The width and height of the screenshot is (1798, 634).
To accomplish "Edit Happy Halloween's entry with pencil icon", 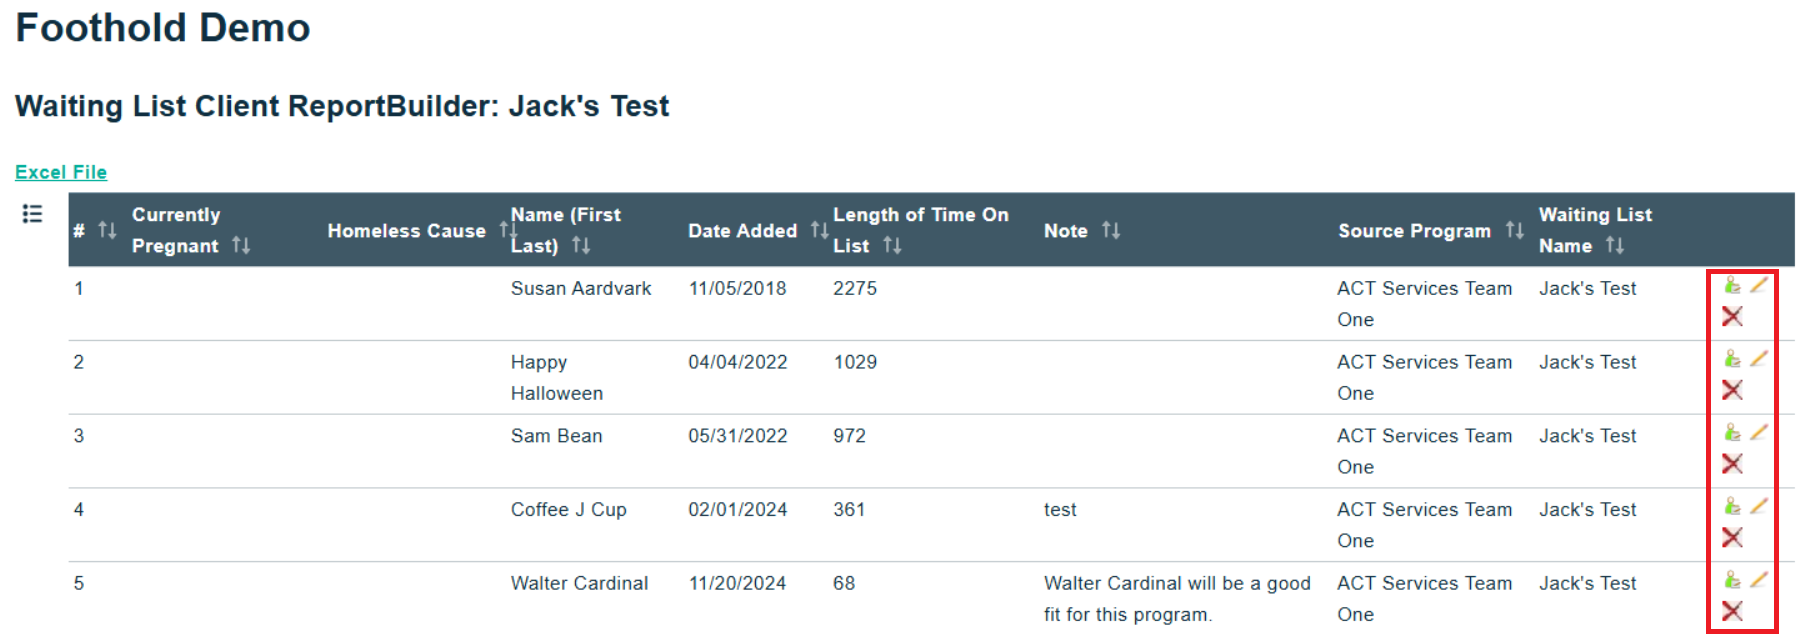I will point(1759,359).
